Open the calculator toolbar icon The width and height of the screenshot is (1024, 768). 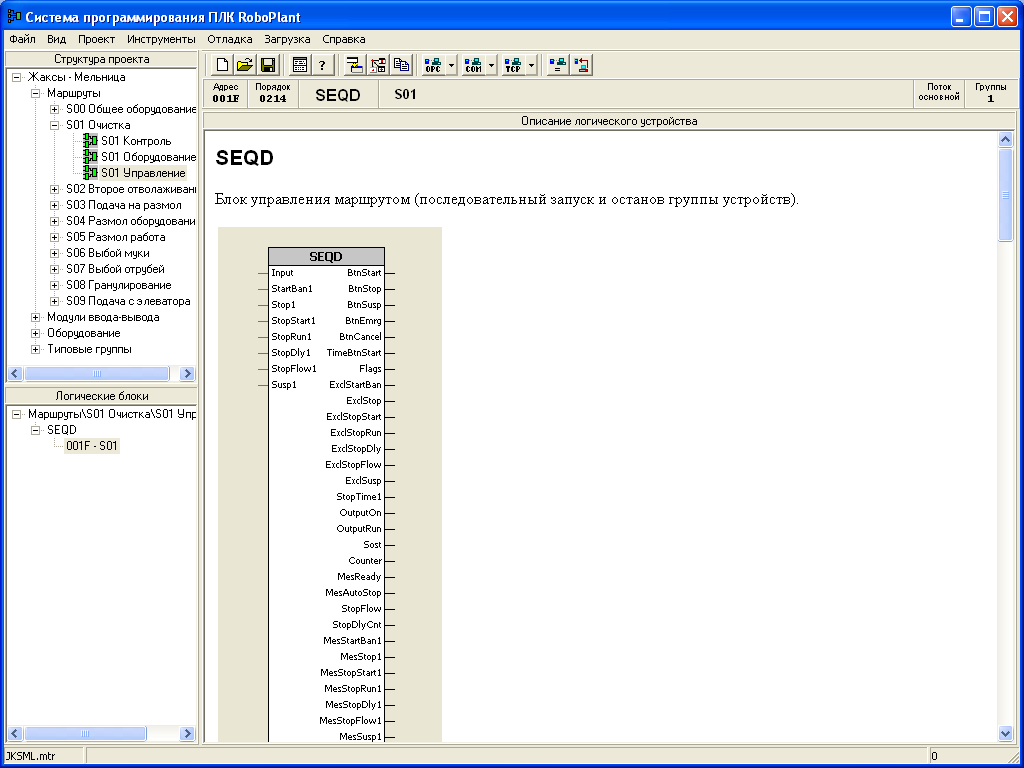click(x=299, y=65)
